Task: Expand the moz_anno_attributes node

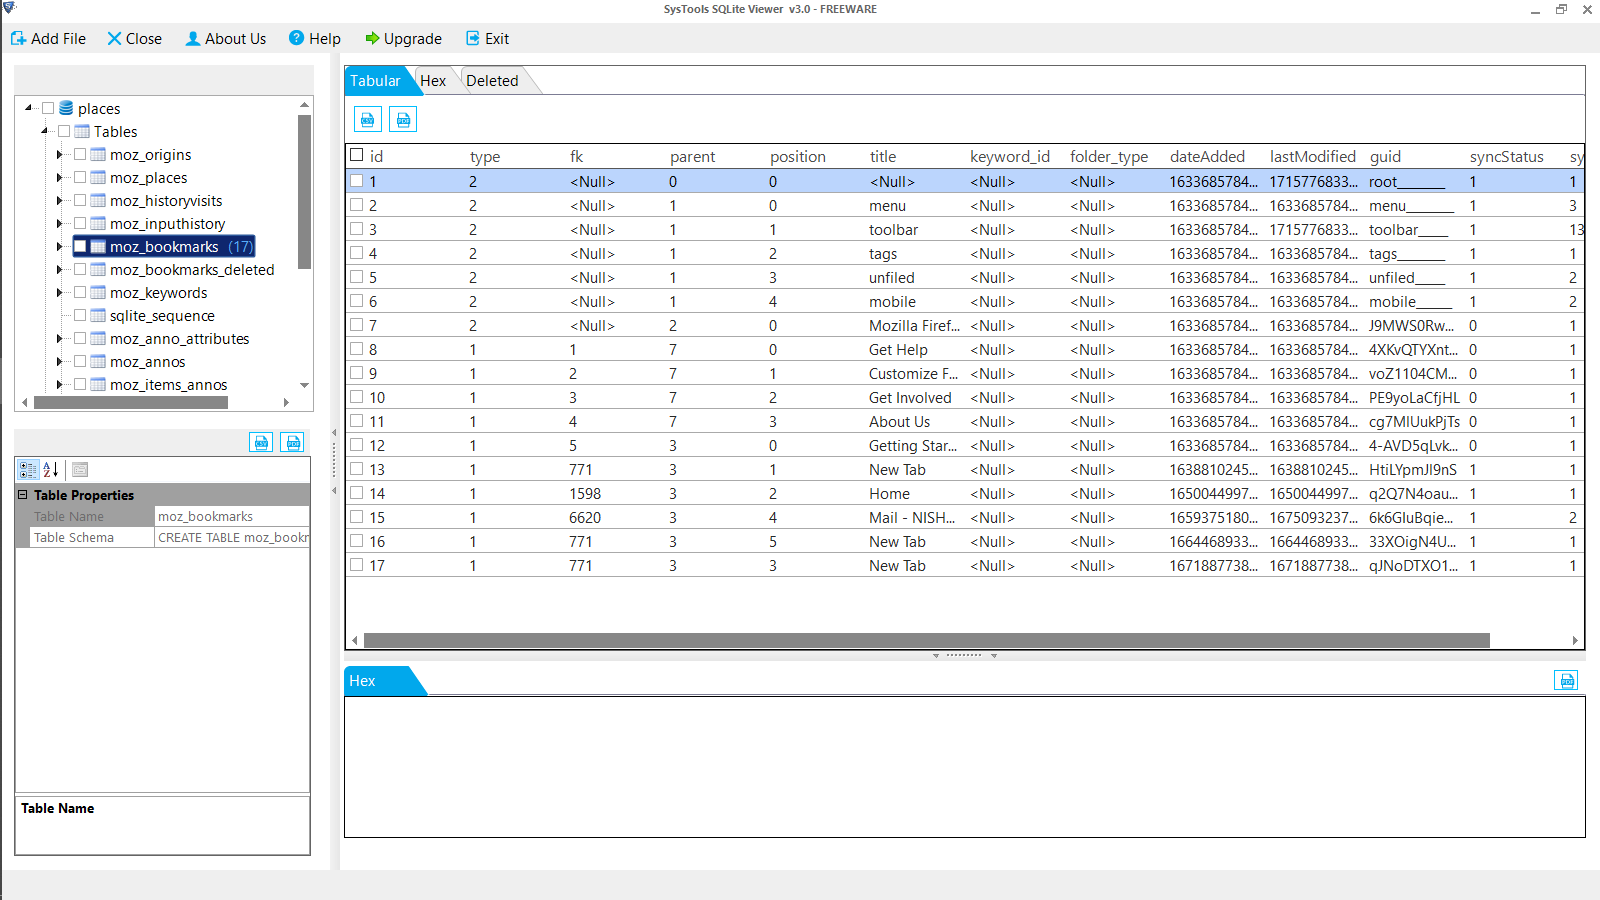Action: (x=60, y=338)
